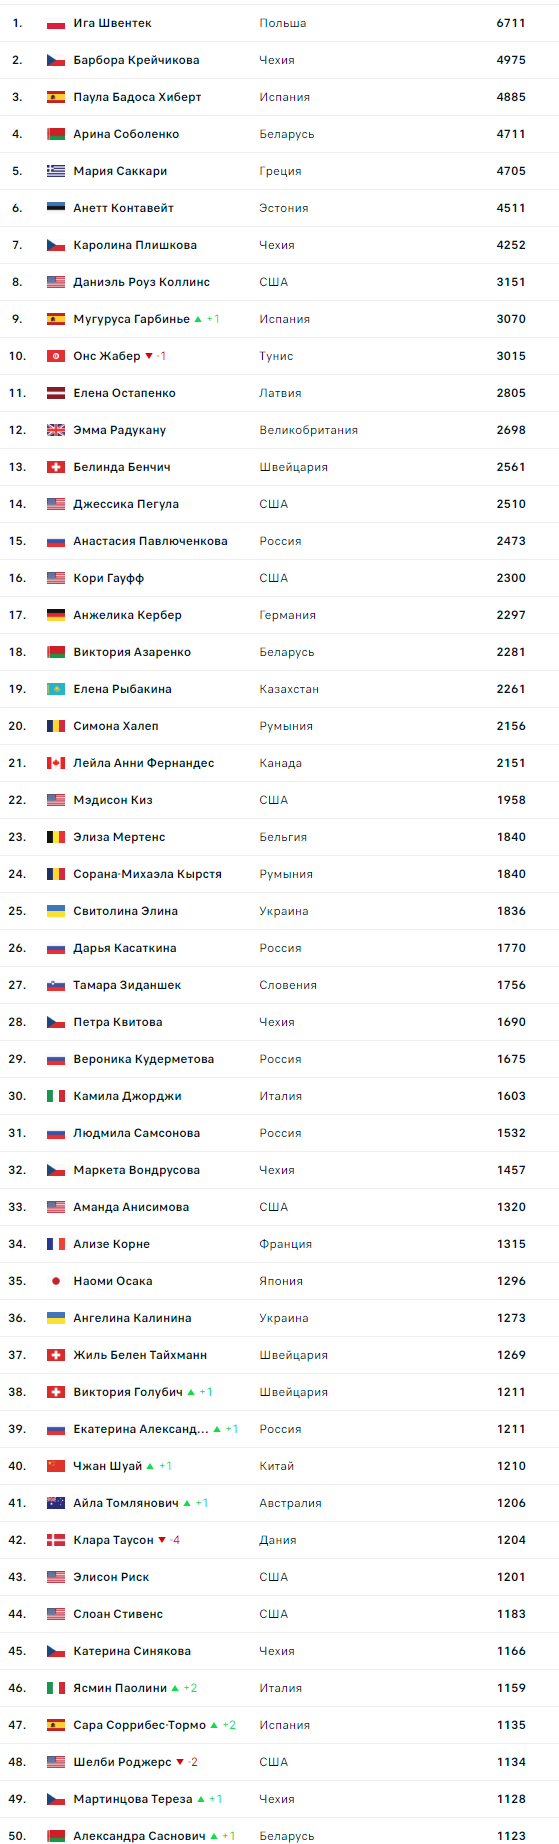Open truncated name Екатерина Александ…
The width and height of the screenshot is (559, 1844).
pyautogui.click(x=141, y=1429)
